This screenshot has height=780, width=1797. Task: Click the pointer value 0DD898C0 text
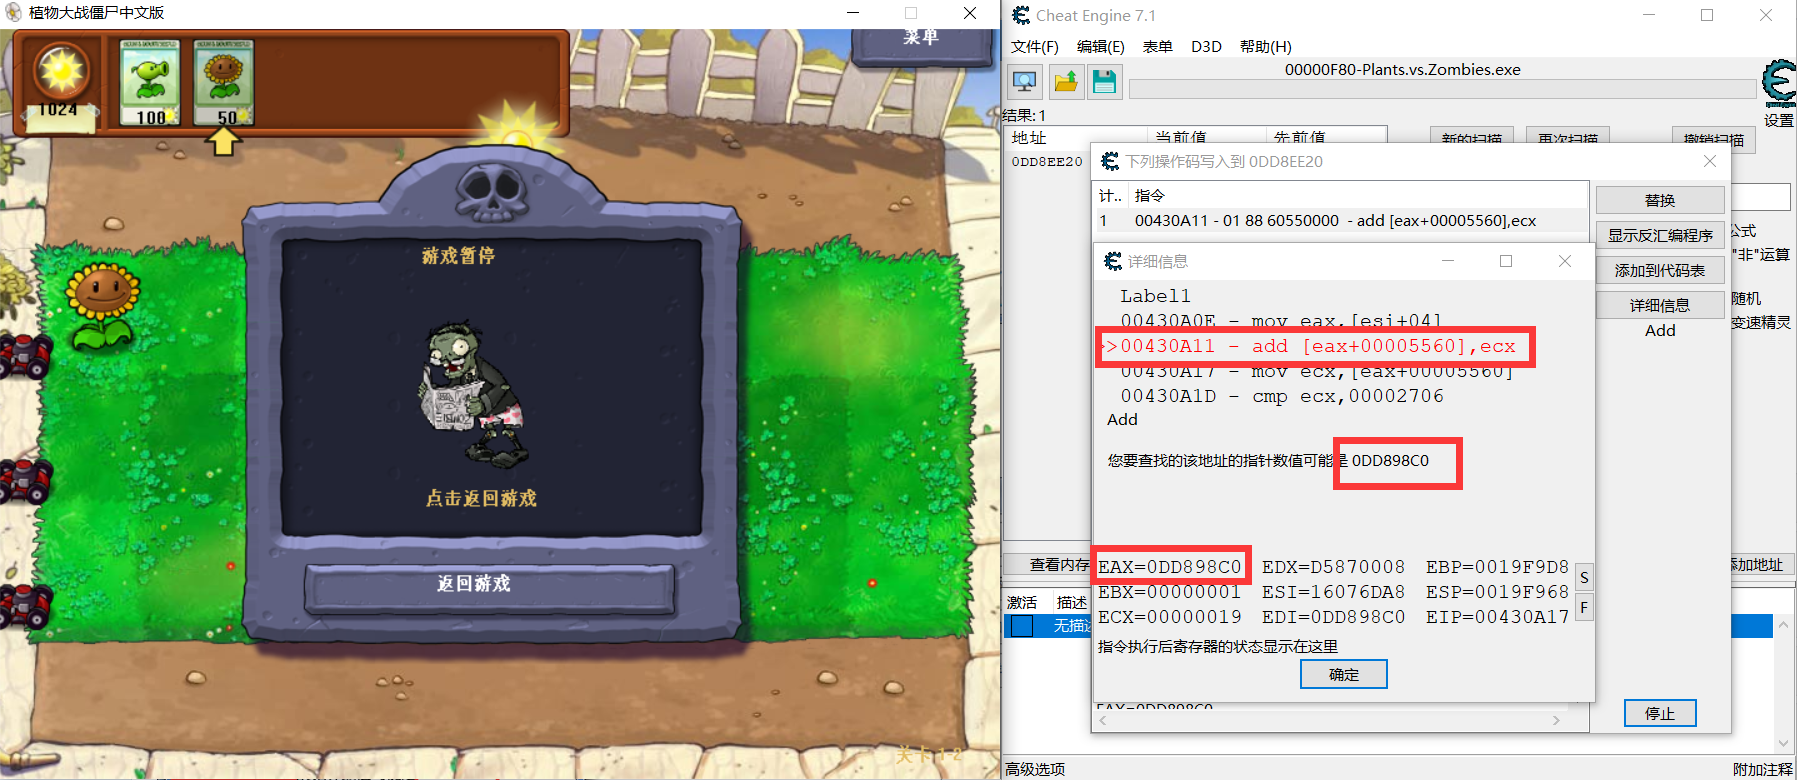coord(1390,461)
